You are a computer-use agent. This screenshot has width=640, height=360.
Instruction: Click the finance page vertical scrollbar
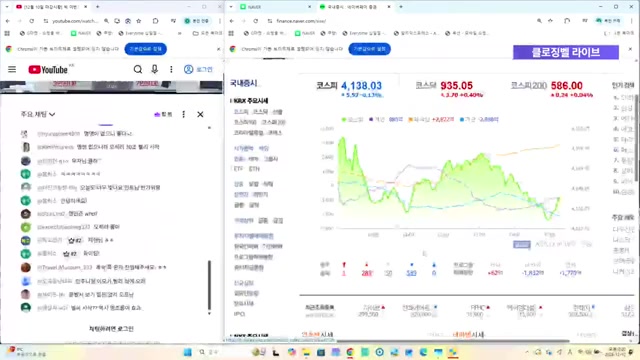637,138
